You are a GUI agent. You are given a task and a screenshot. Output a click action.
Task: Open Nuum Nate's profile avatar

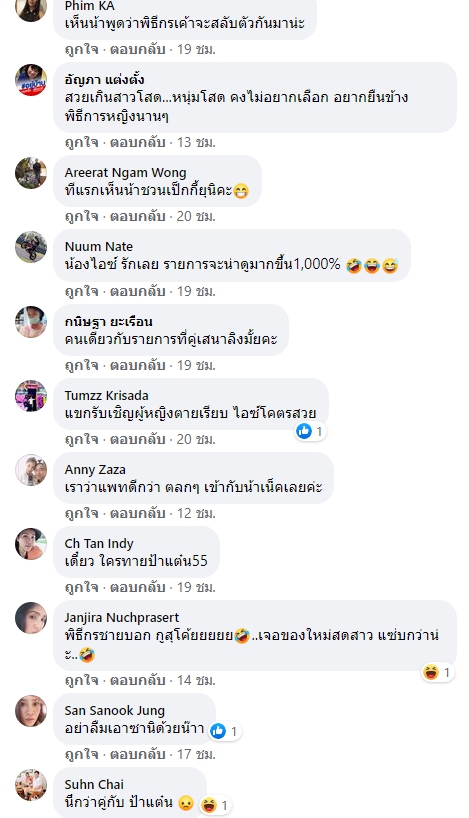click(x=31, y=247)
